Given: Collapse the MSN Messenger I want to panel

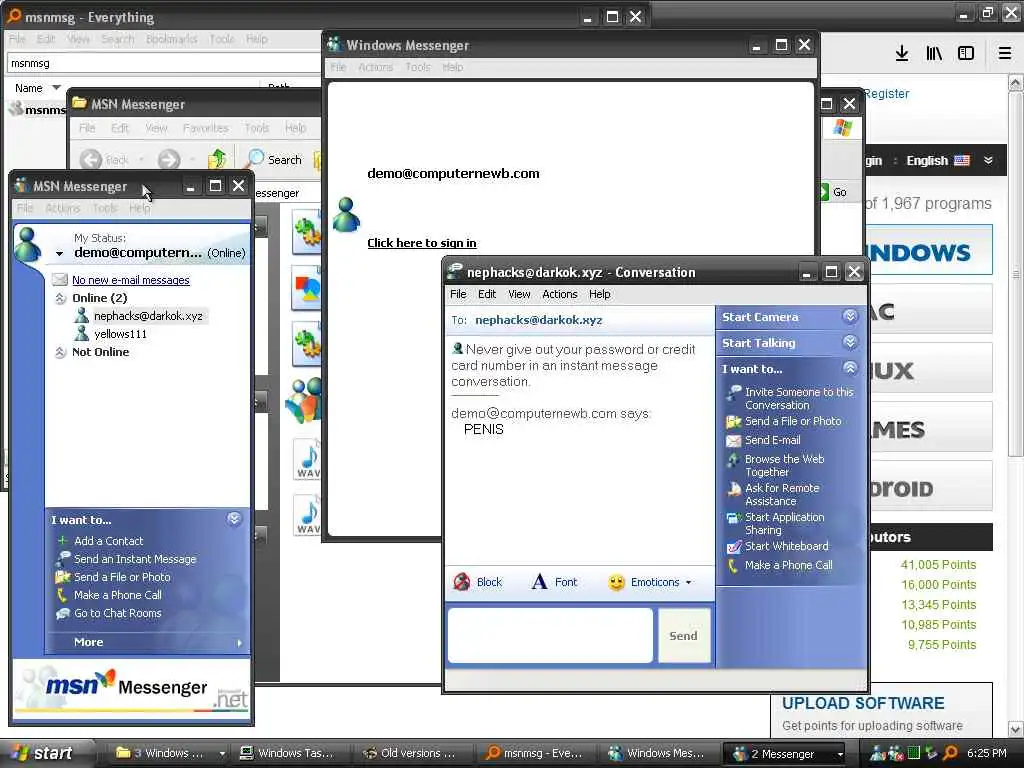Looking at the screenshot, I should tap(234, 520).
